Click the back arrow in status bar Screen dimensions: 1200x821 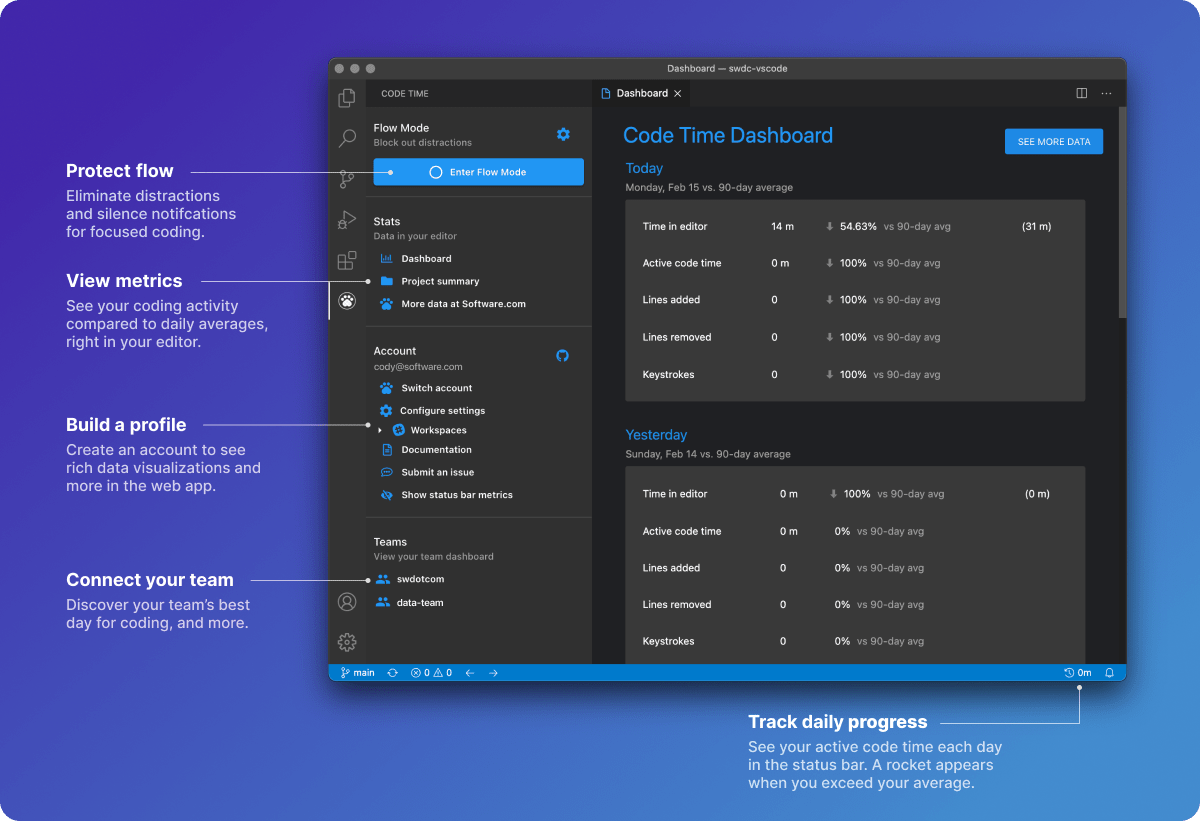pos(470,673)
